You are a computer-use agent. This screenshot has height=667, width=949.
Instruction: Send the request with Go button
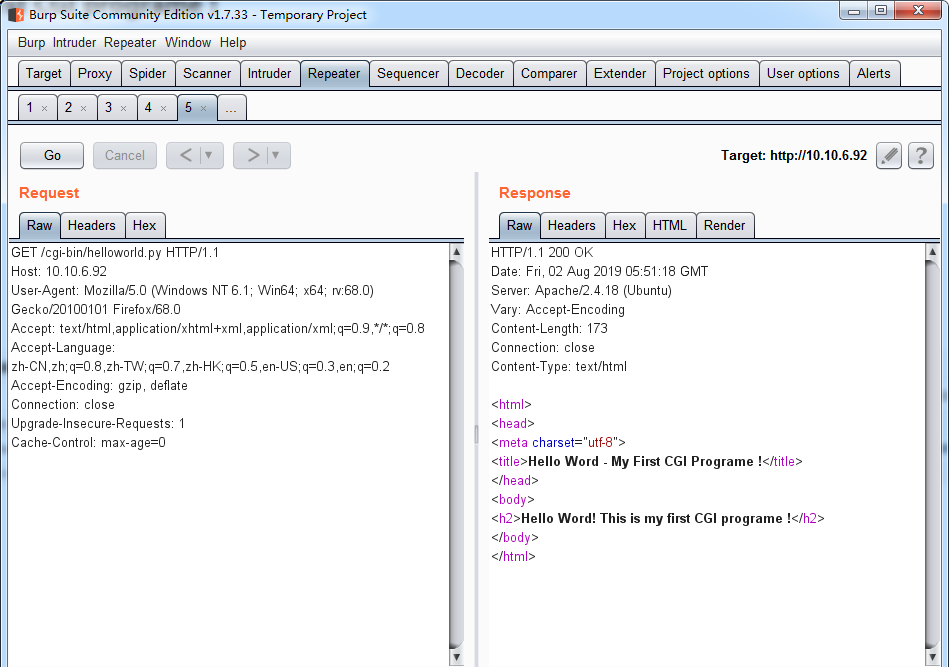[x=52, y=156]
